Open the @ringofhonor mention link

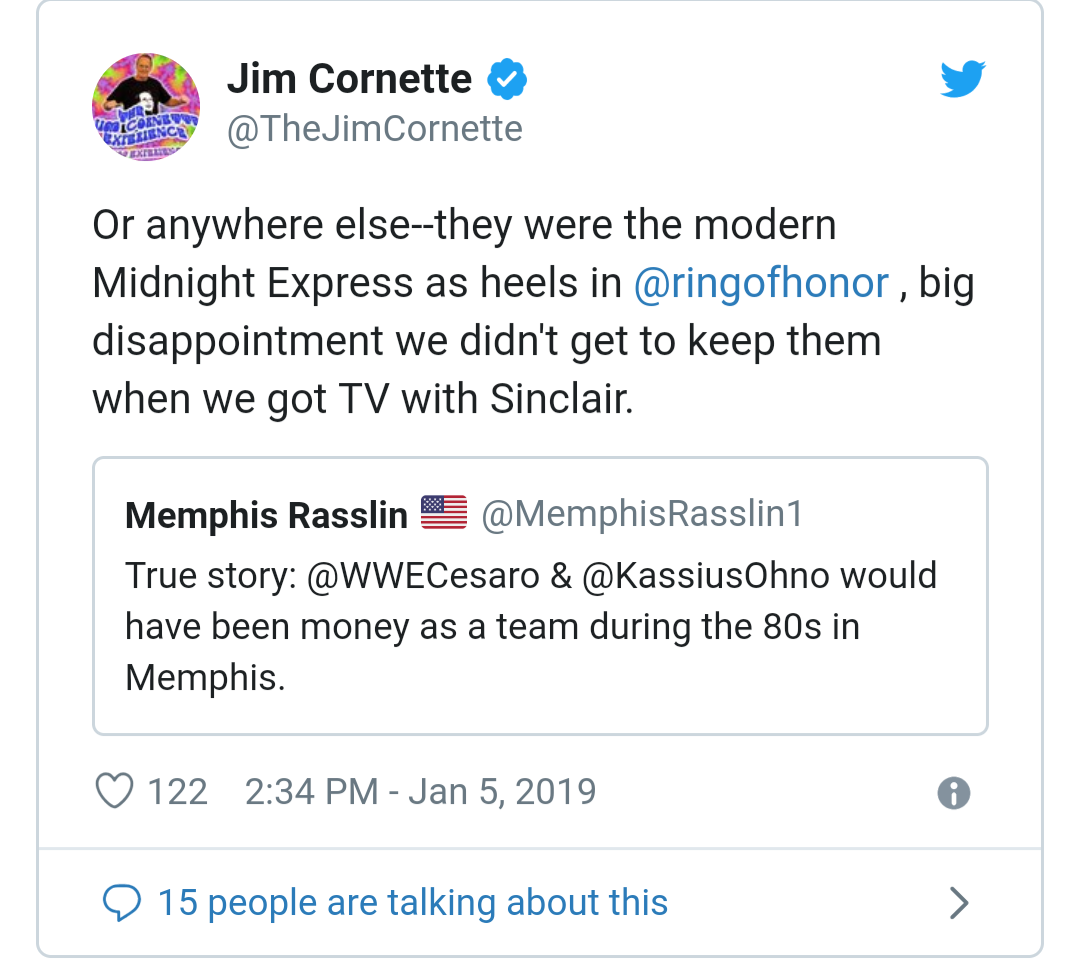[x=761, y=283]
